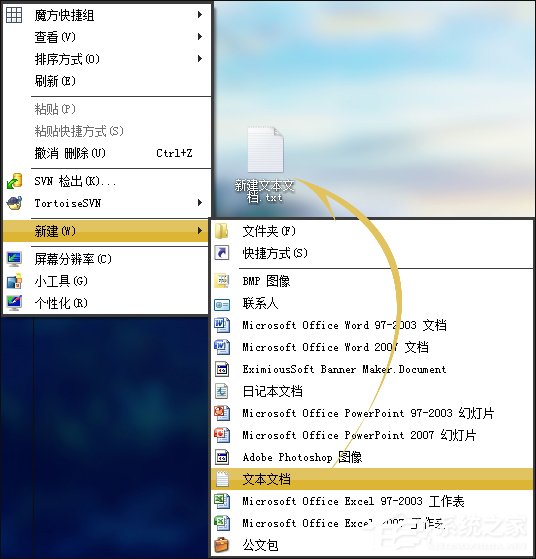This screenshot has height=559, width=536.
Task: Click the PowerPoint 2007 幻灯片 icon
Action: [x=222, y=435]
